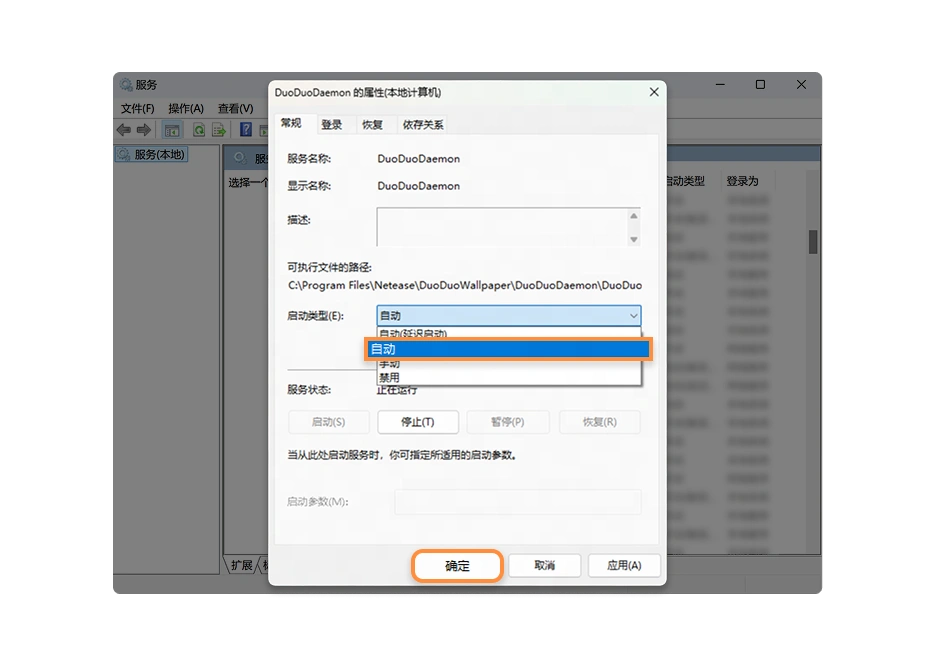Open the 启动类型 combo box arrow

click(633, 316)
